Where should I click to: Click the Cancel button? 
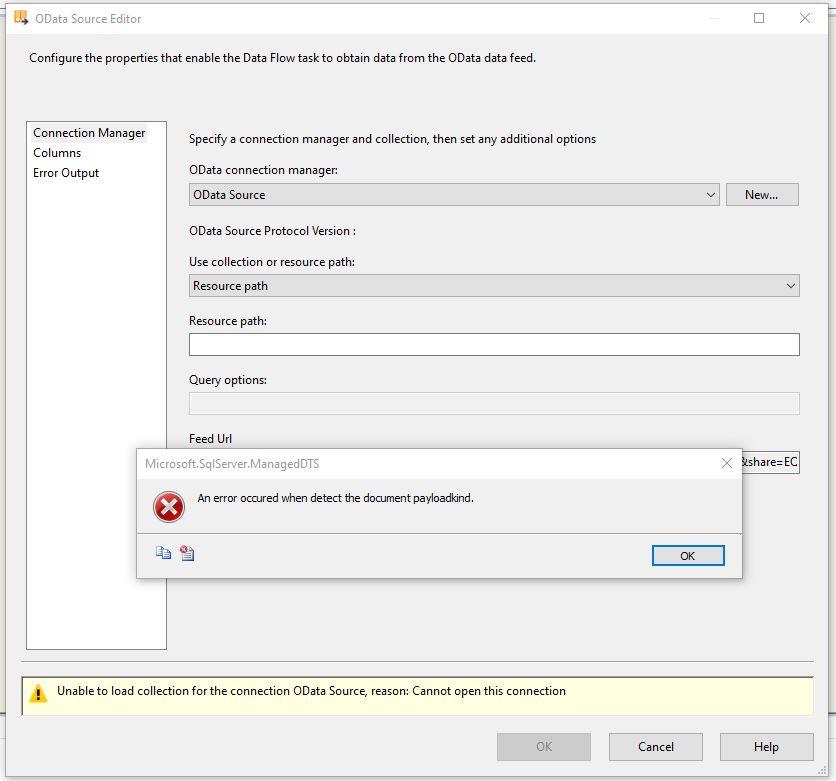(x=655, y=746)
